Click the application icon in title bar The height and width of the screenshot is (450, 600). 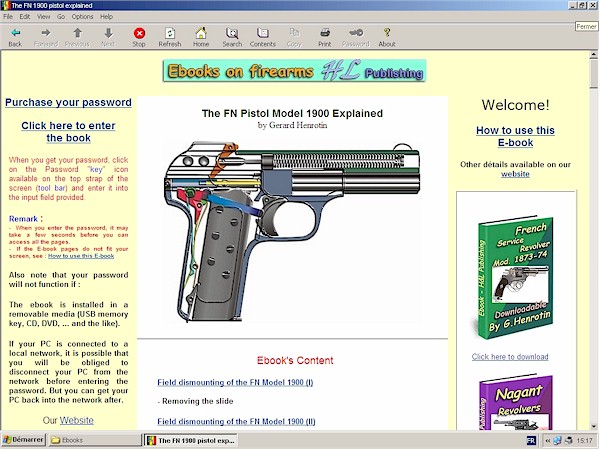pos(6,5)
